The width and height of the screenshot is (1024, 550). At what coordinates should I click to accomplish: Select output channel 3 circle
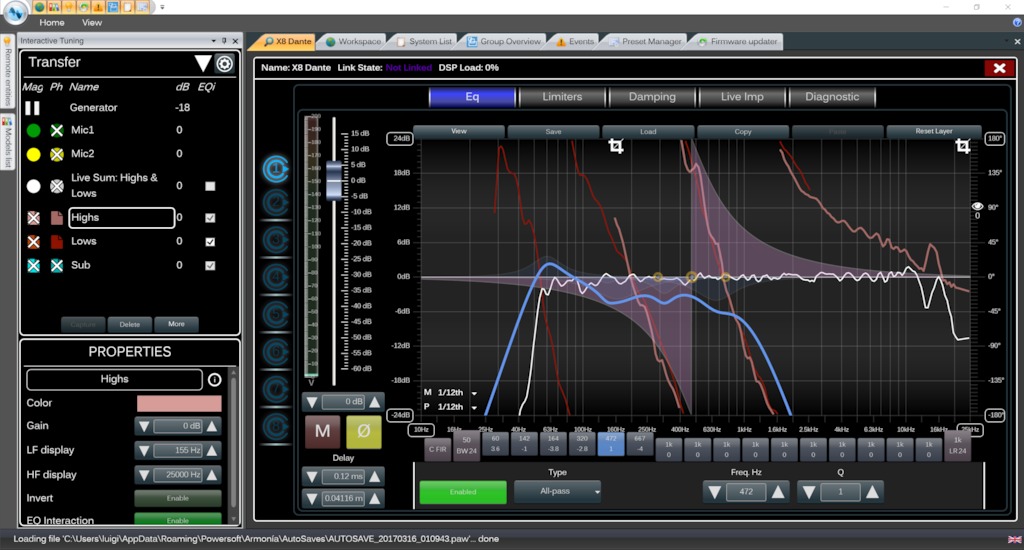[276, 240]
